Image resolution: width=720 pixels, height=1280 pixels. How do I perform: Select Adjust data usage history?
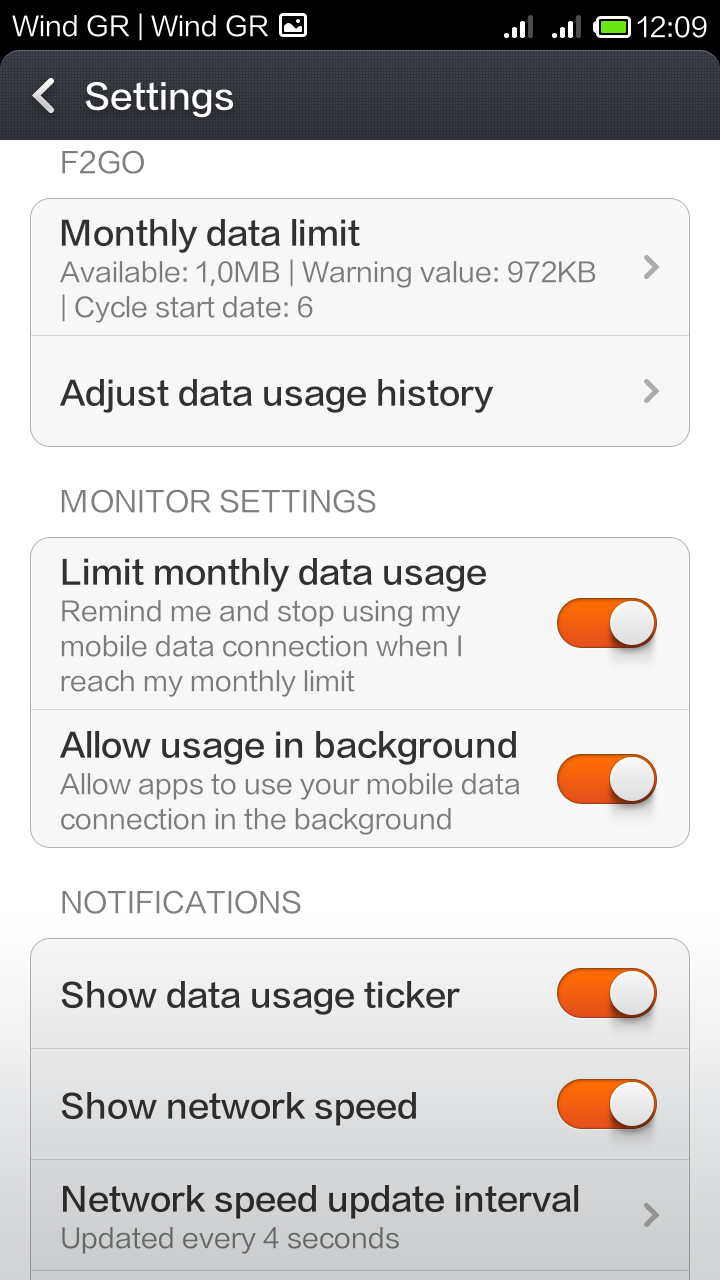[x=277, y=393]
